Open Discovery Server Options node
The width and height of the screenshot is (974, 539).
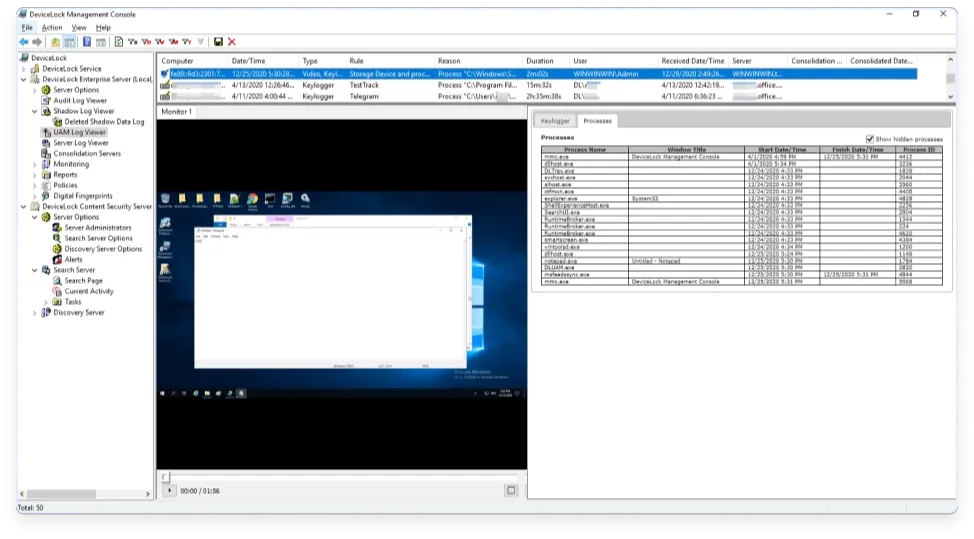click(x=103, y=248)
